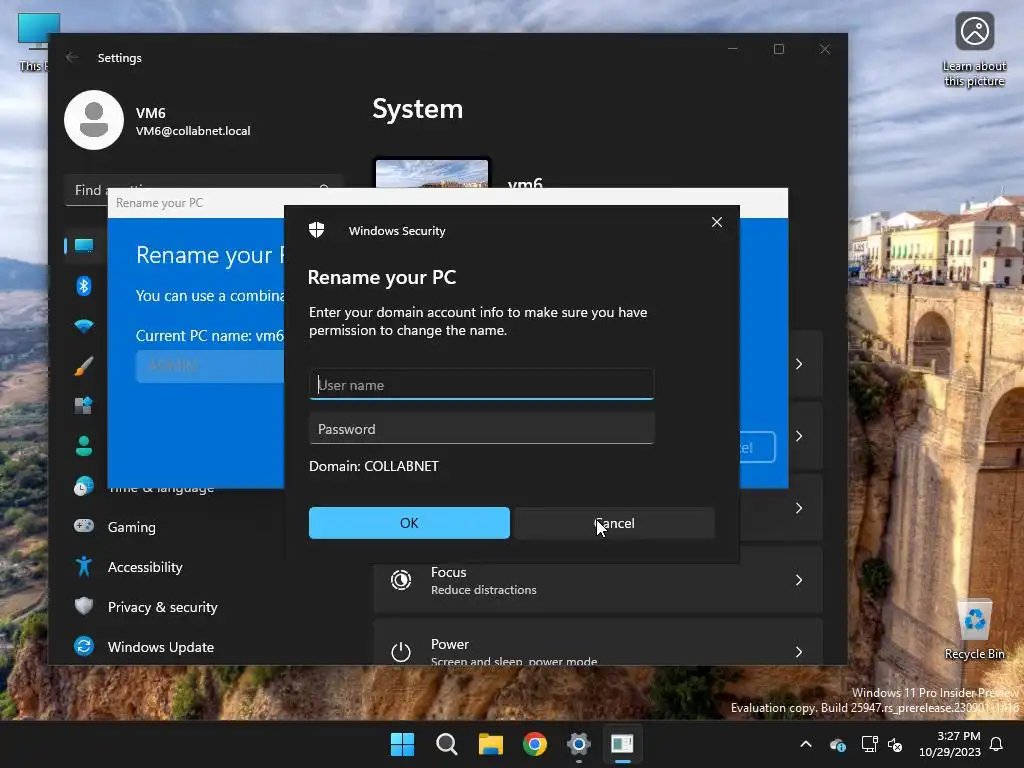Viewport: 1024px width, 768px height.
Task: Click the new PC name field in Rename dialog
Action: (x=210, y=366)
